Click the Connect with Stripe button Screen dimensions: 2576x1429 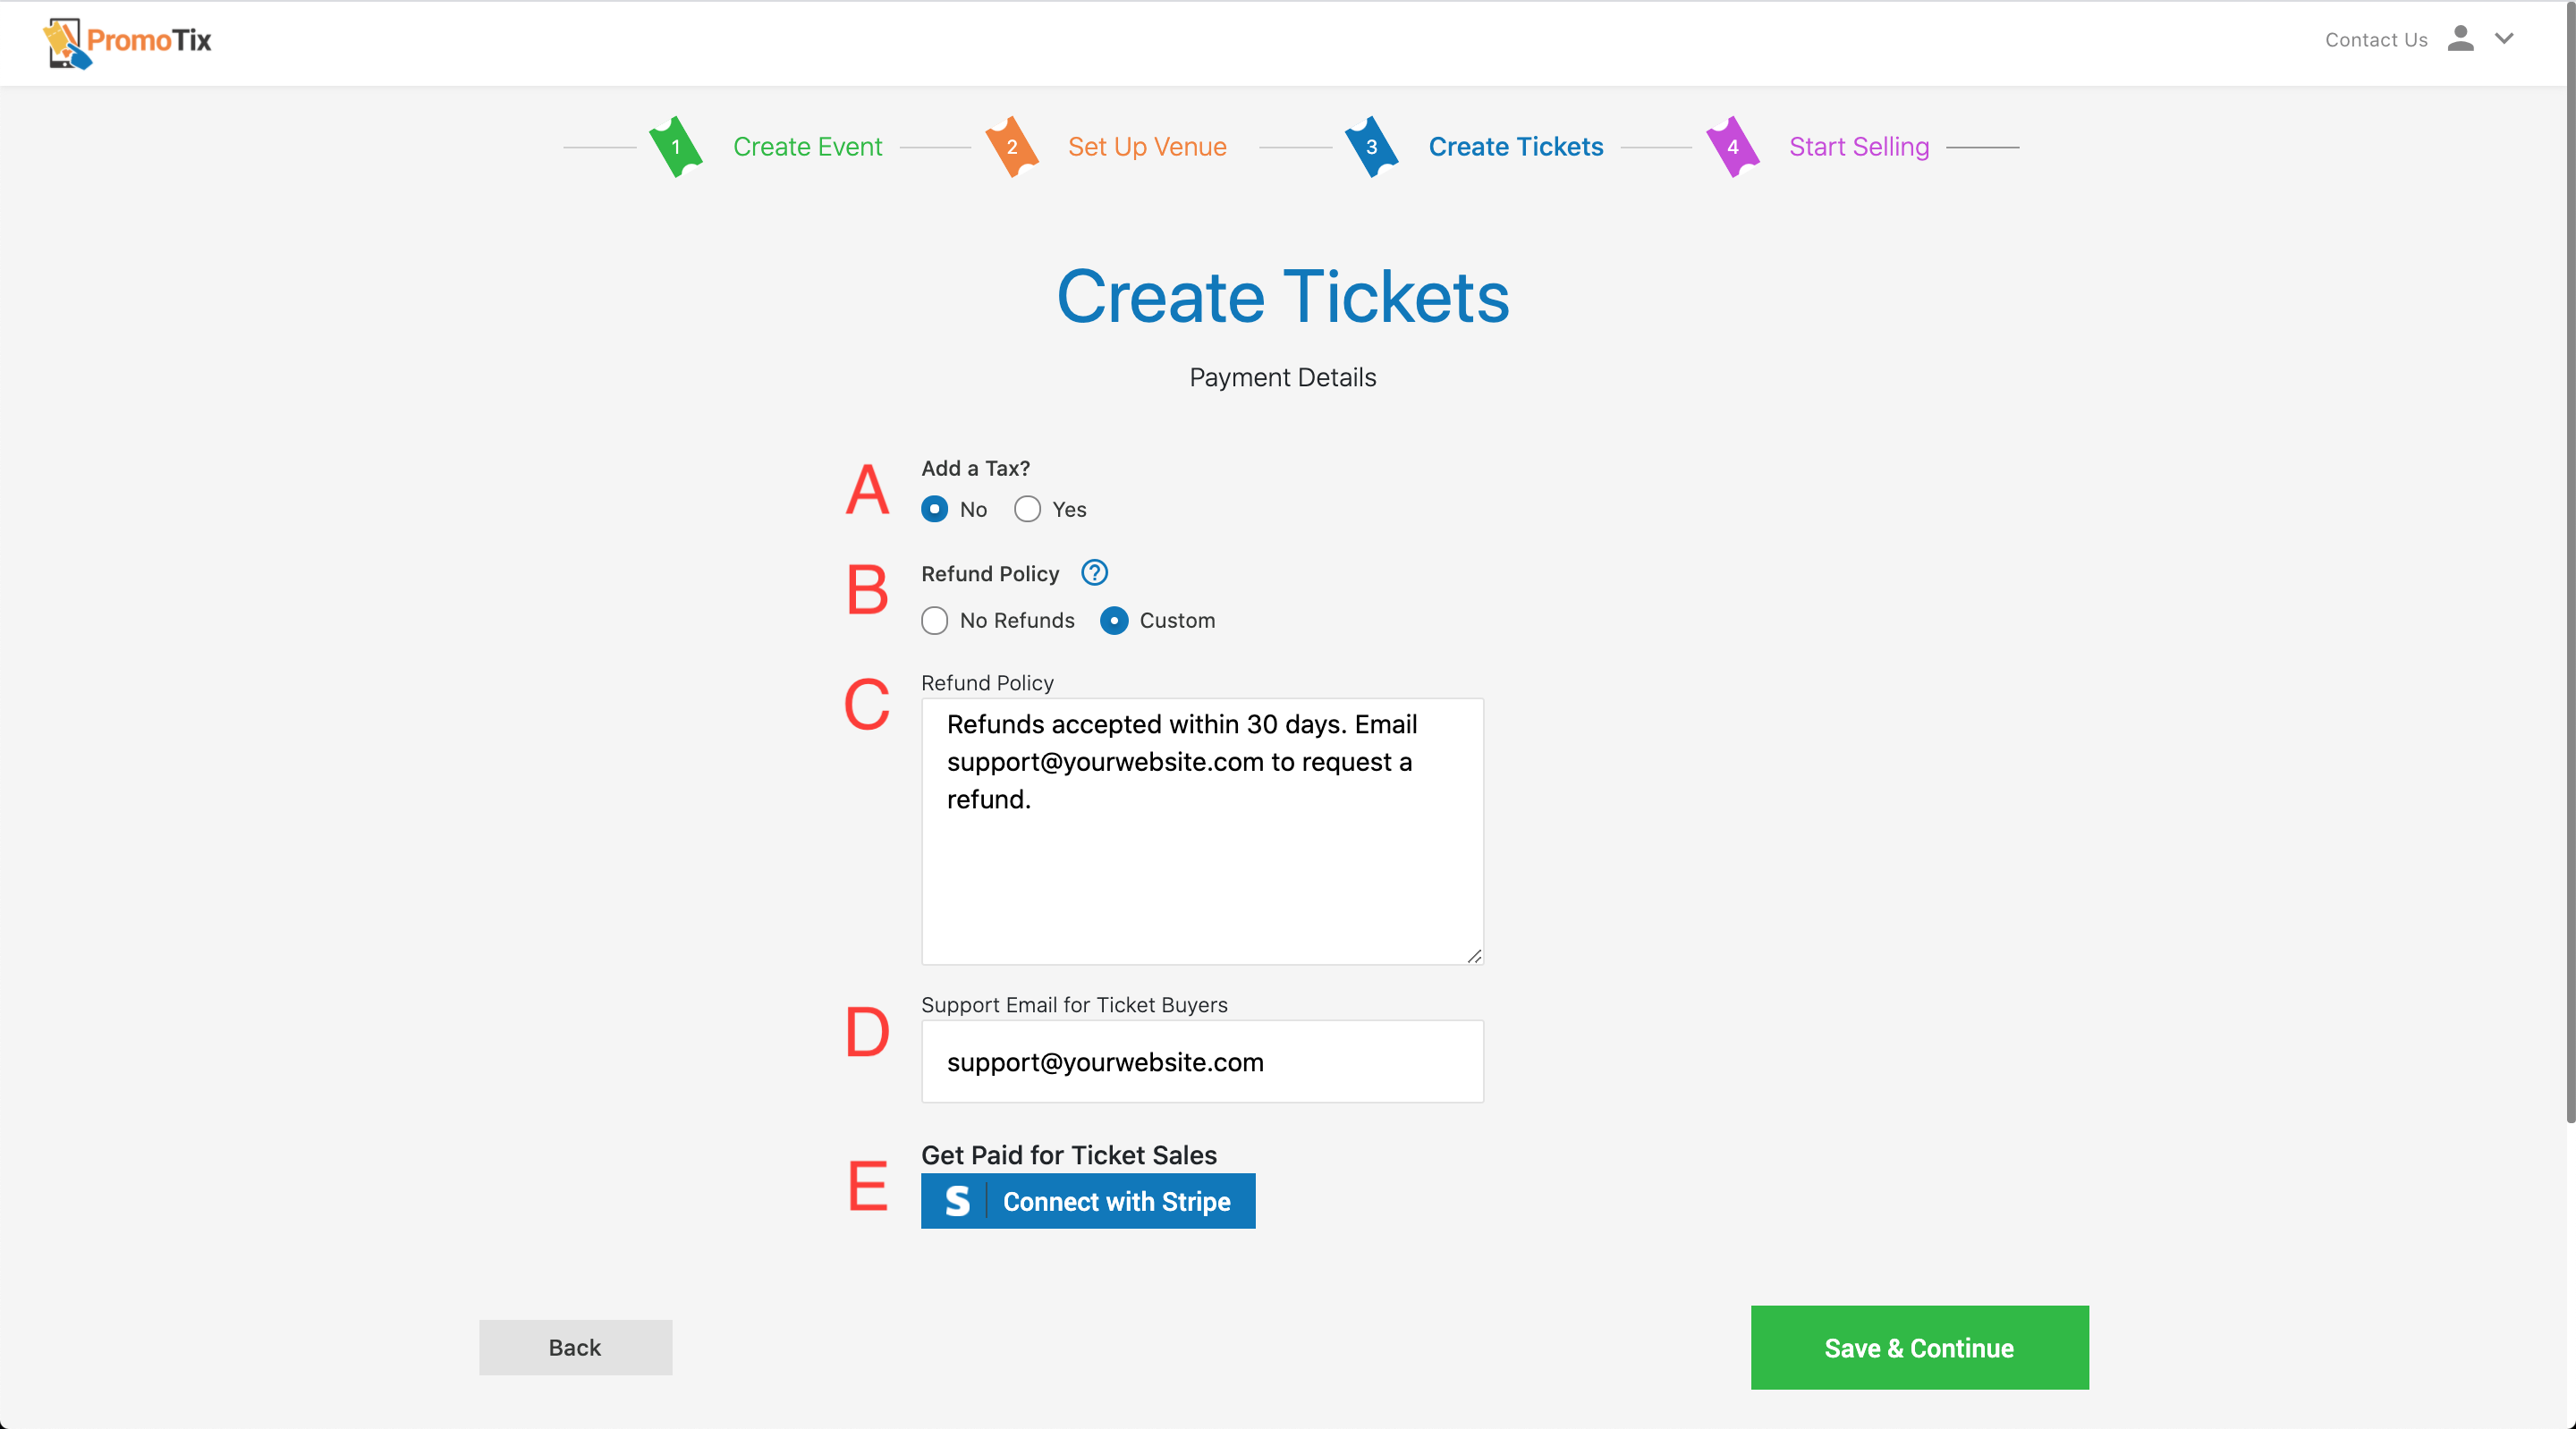1087,1202
